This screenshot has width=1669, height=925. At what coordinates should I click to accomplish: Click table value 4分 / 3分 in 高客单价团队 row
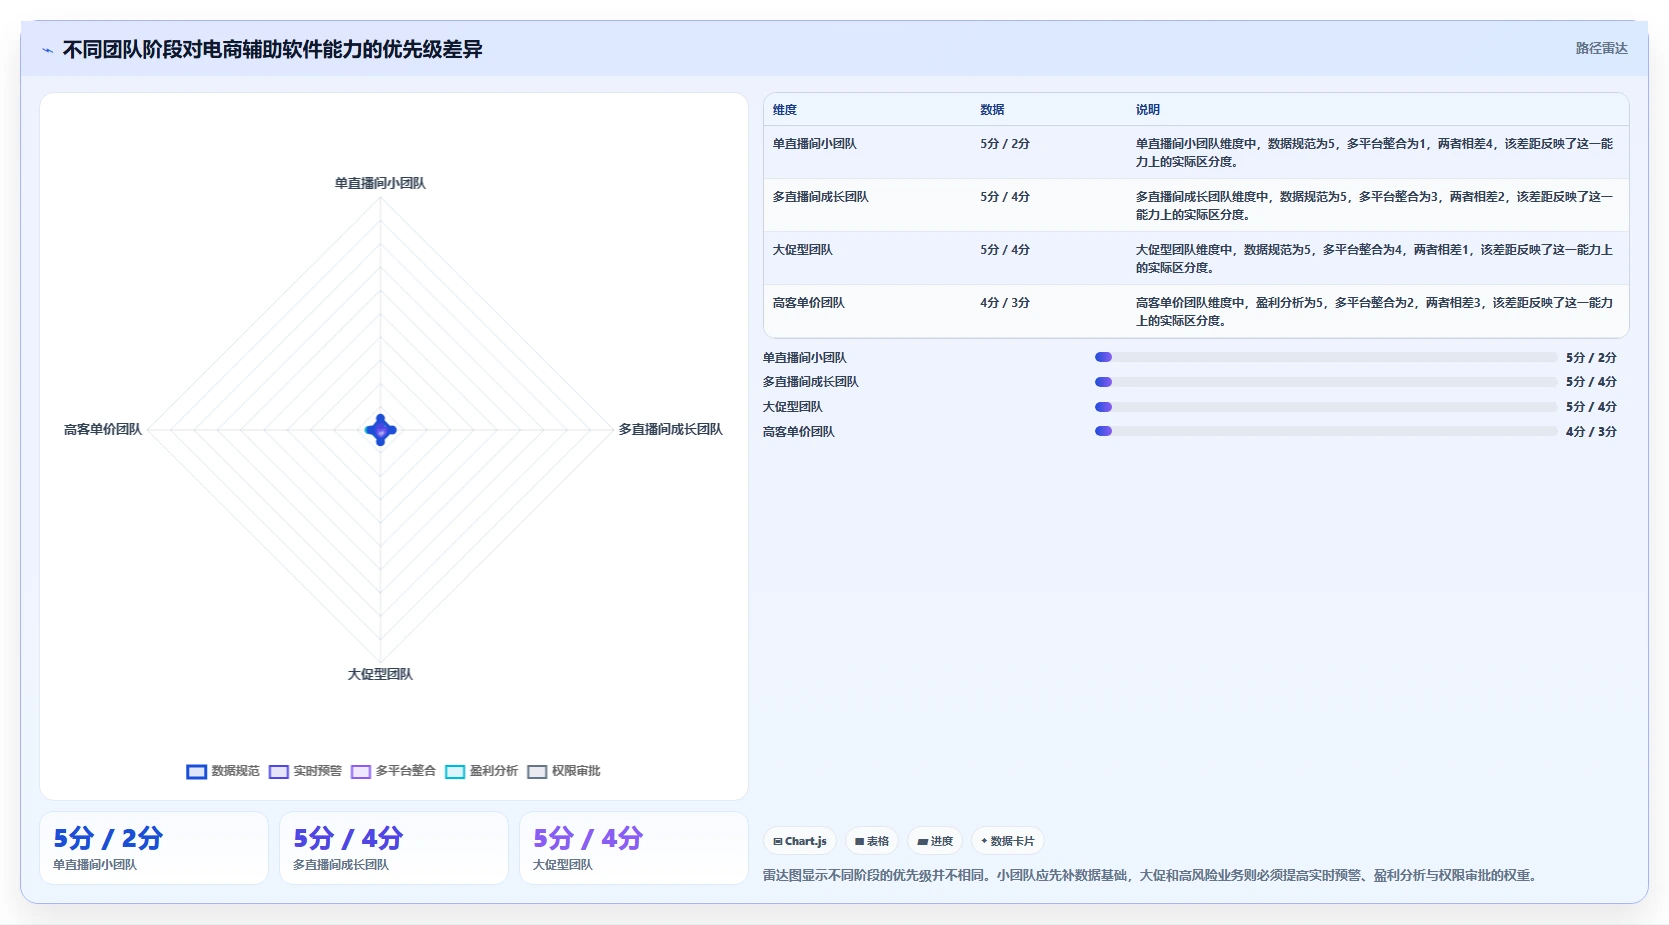click(x=1004, y=303)
